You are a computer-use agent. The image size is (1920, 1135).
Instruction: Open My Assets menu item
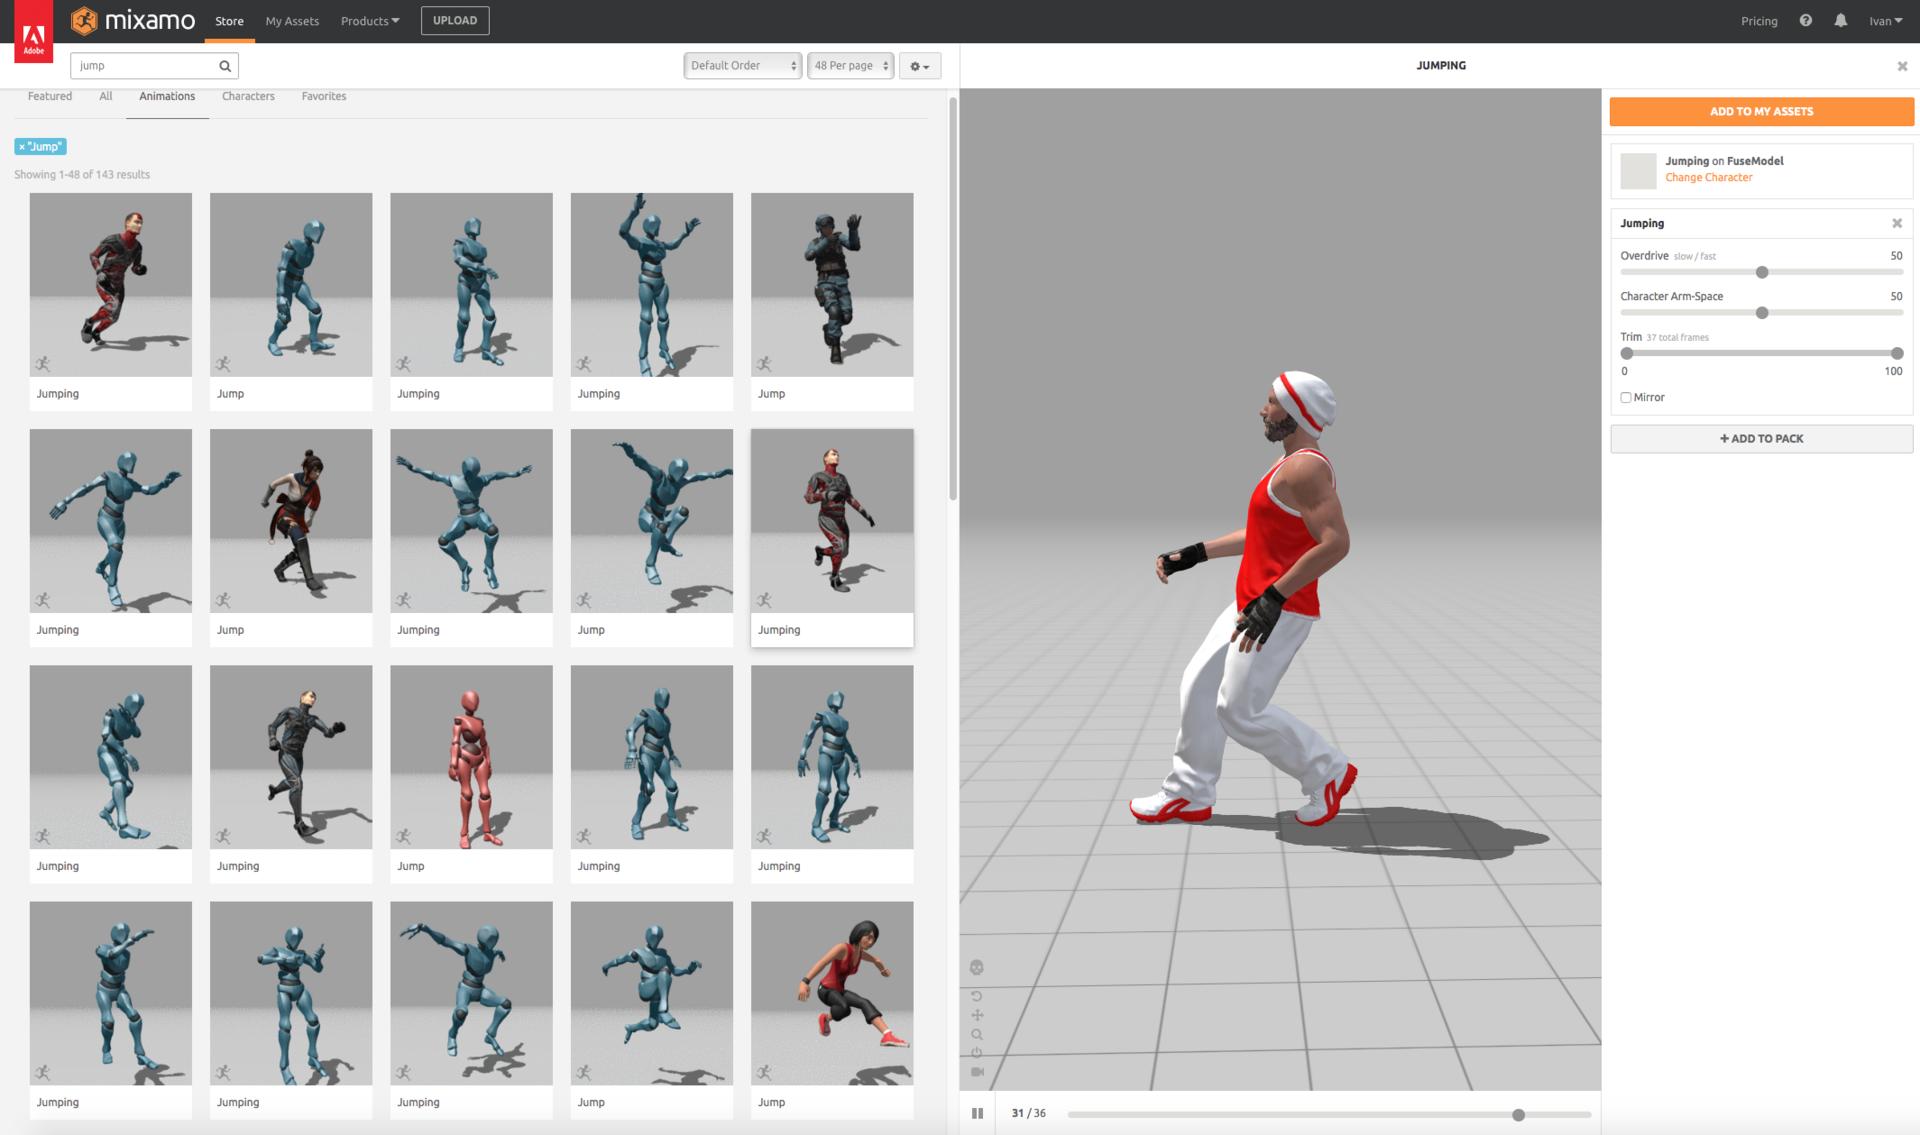(x=292, y=19)
